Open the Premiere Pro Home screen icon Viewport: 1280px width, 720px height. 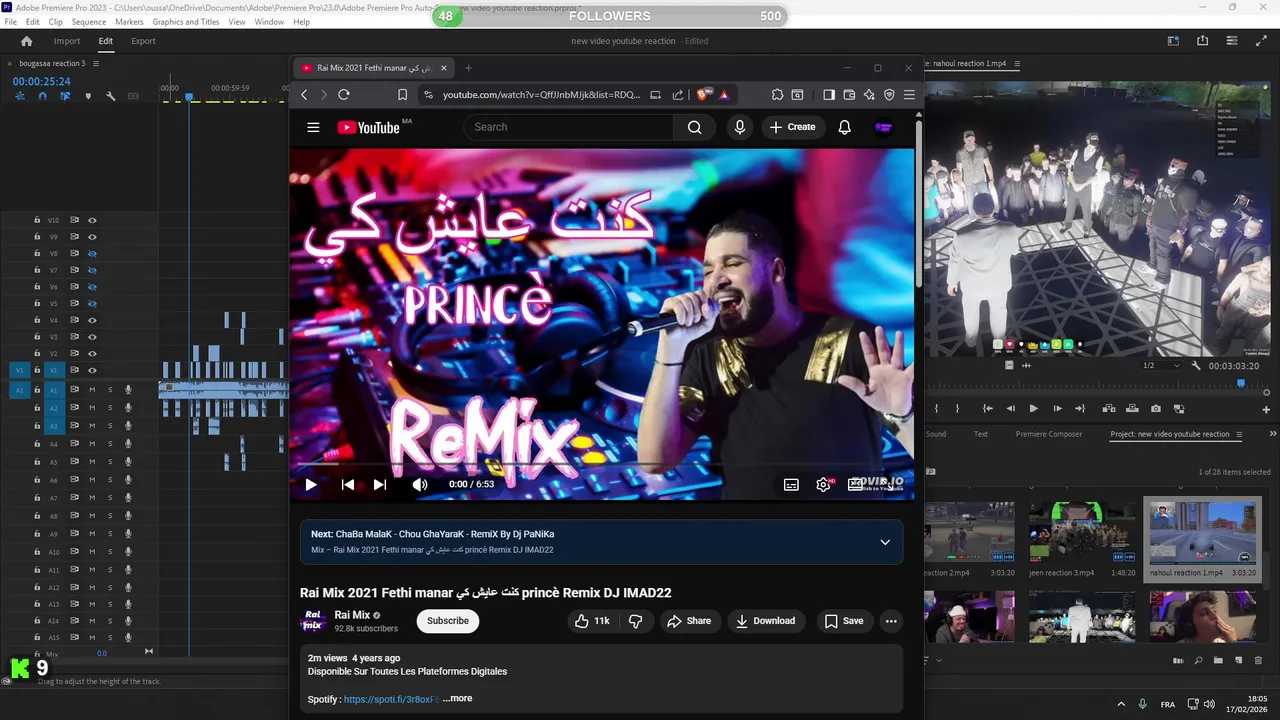click(x=27, y=41)
